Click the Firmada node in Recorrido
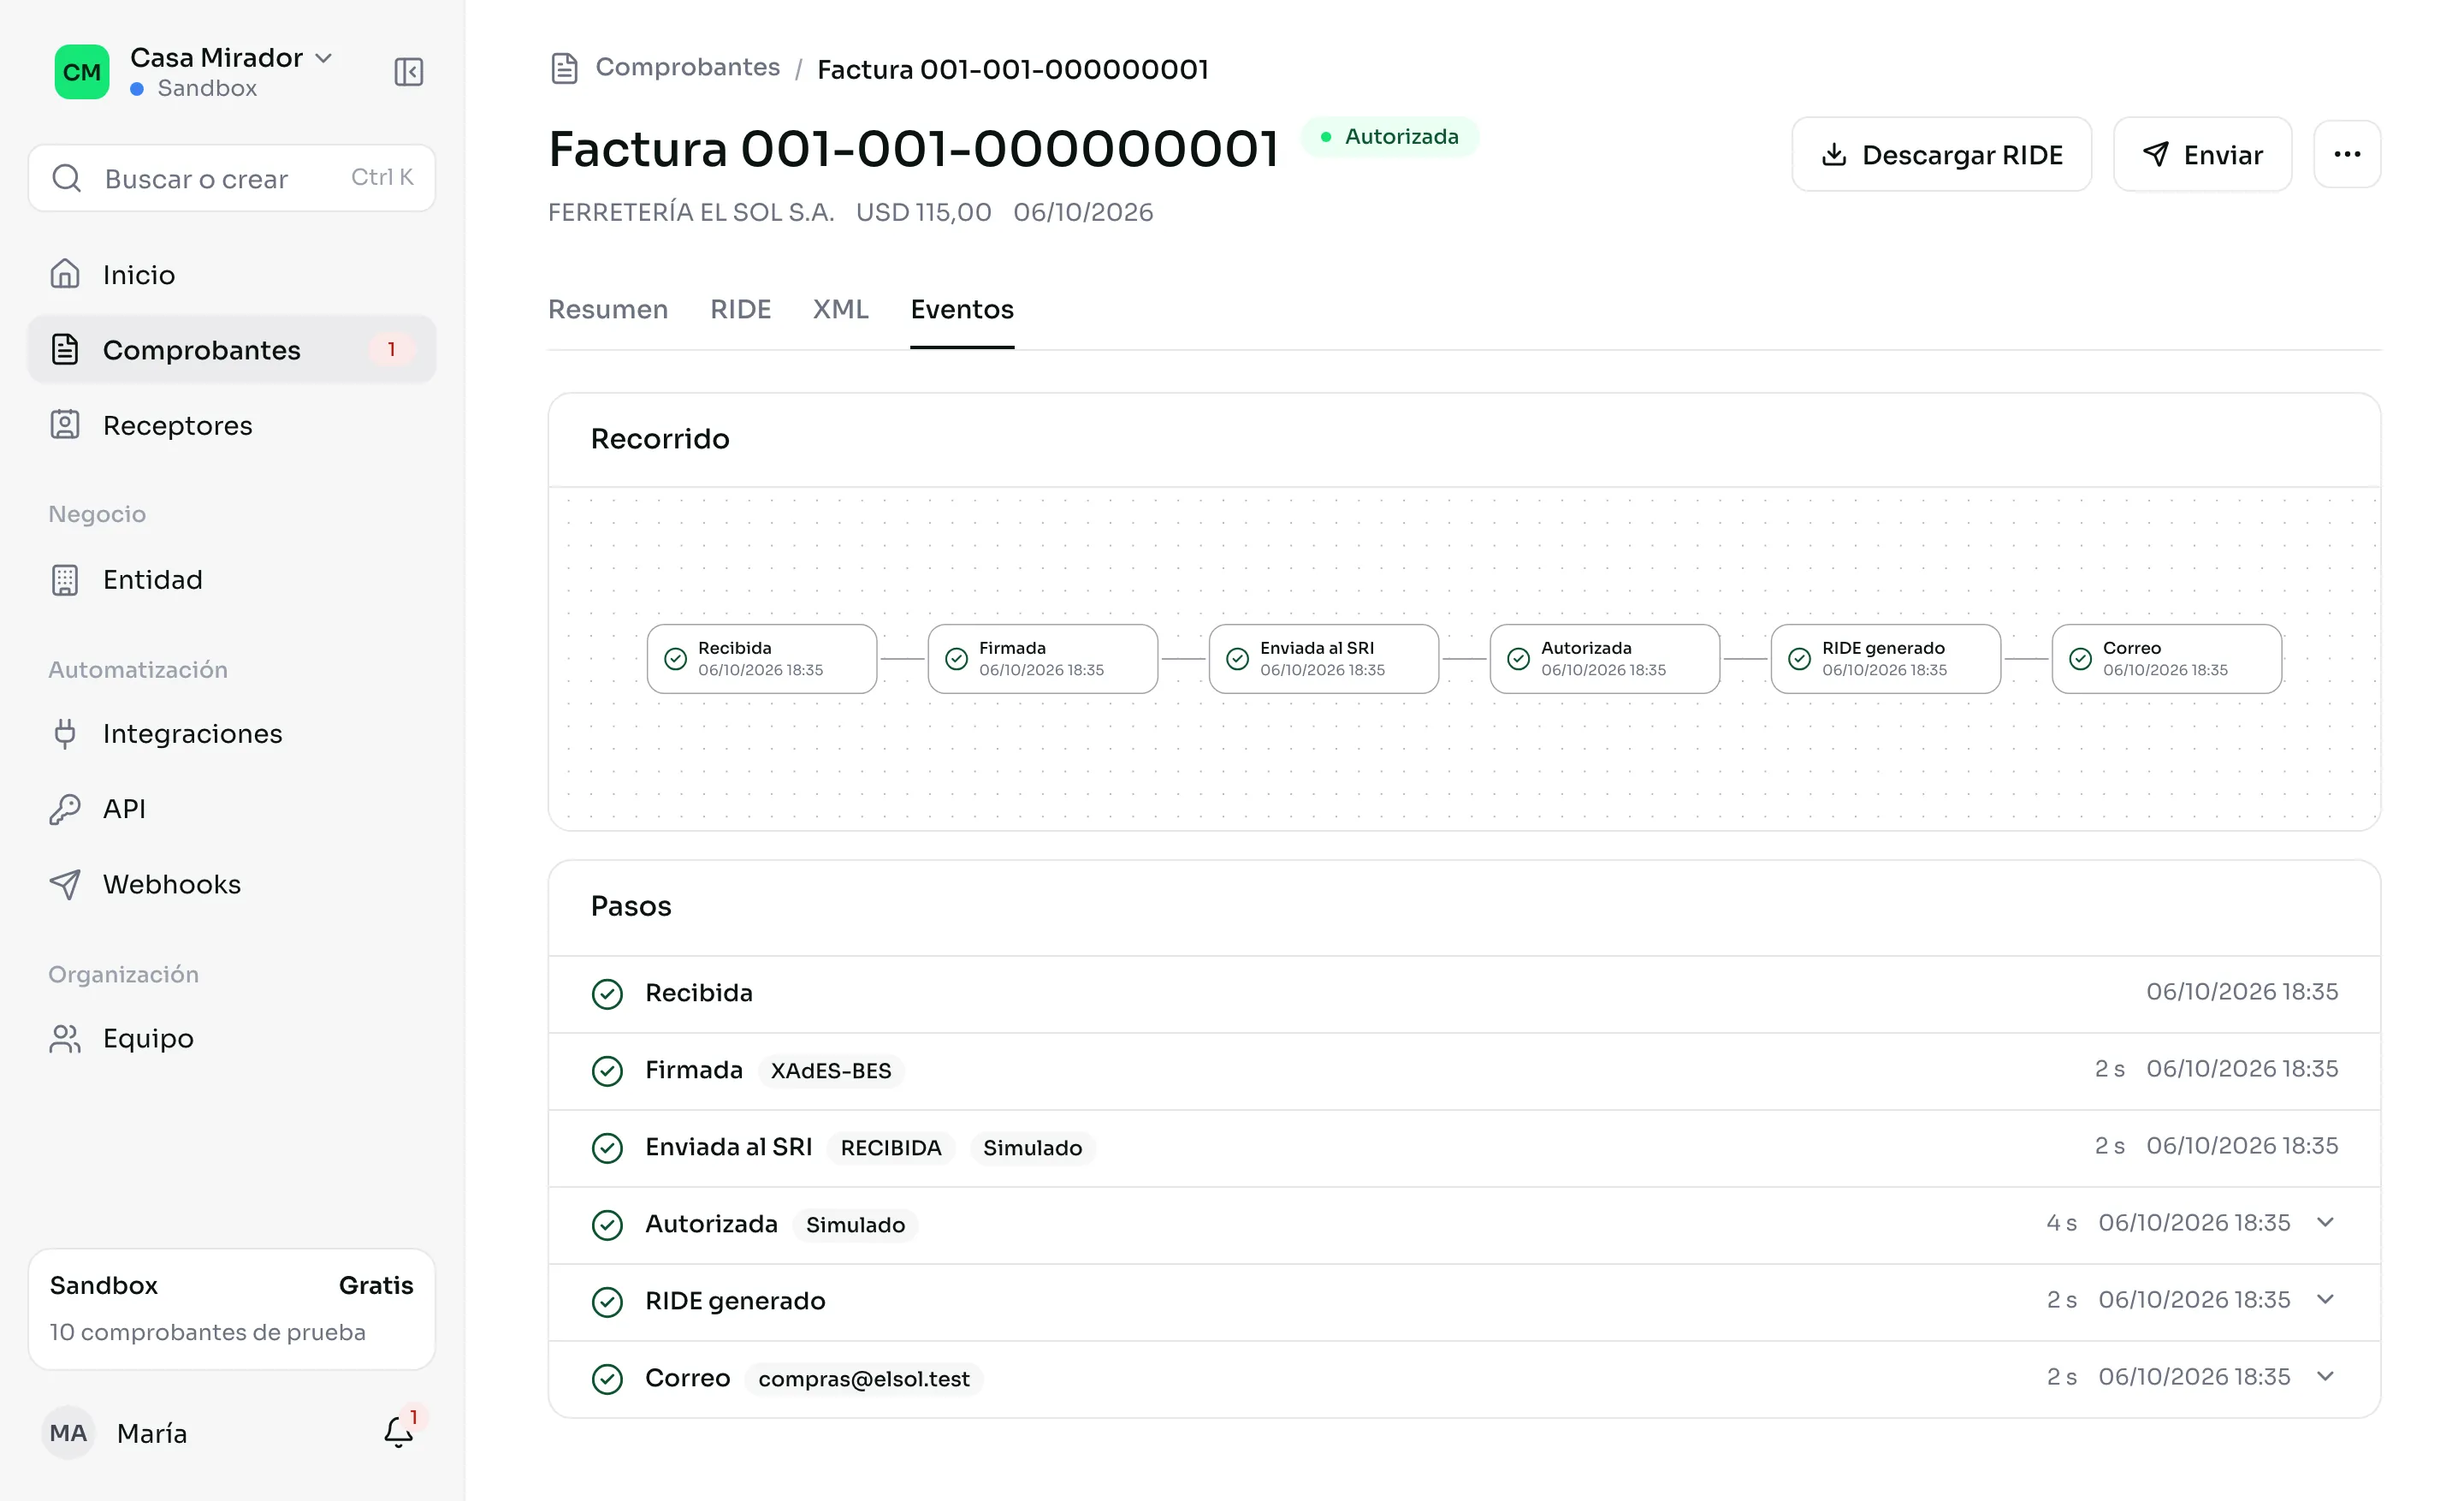 (1043, 659)
